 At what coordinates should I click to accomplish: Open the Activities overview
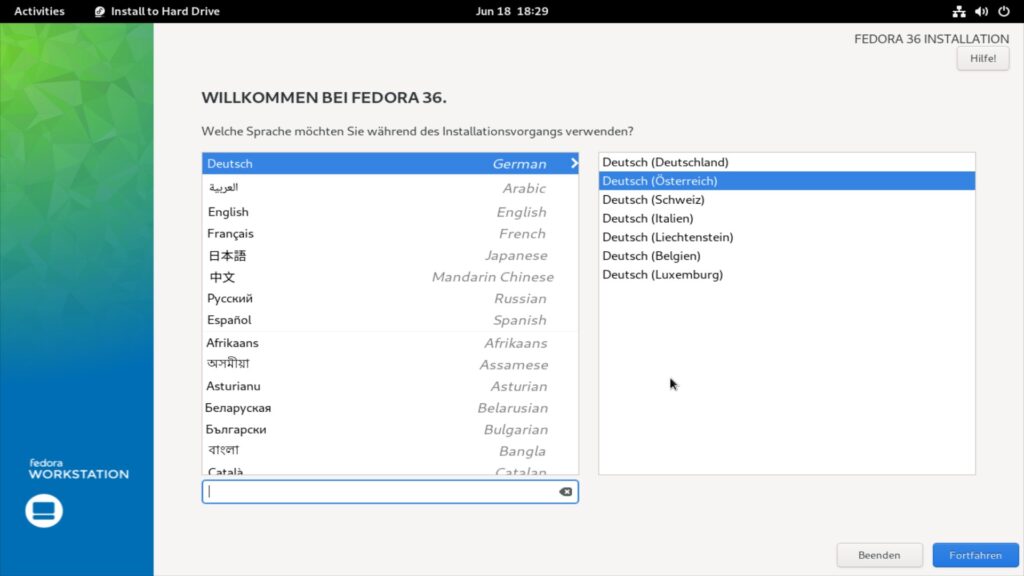pyautogui.click(x=39, y=11)
